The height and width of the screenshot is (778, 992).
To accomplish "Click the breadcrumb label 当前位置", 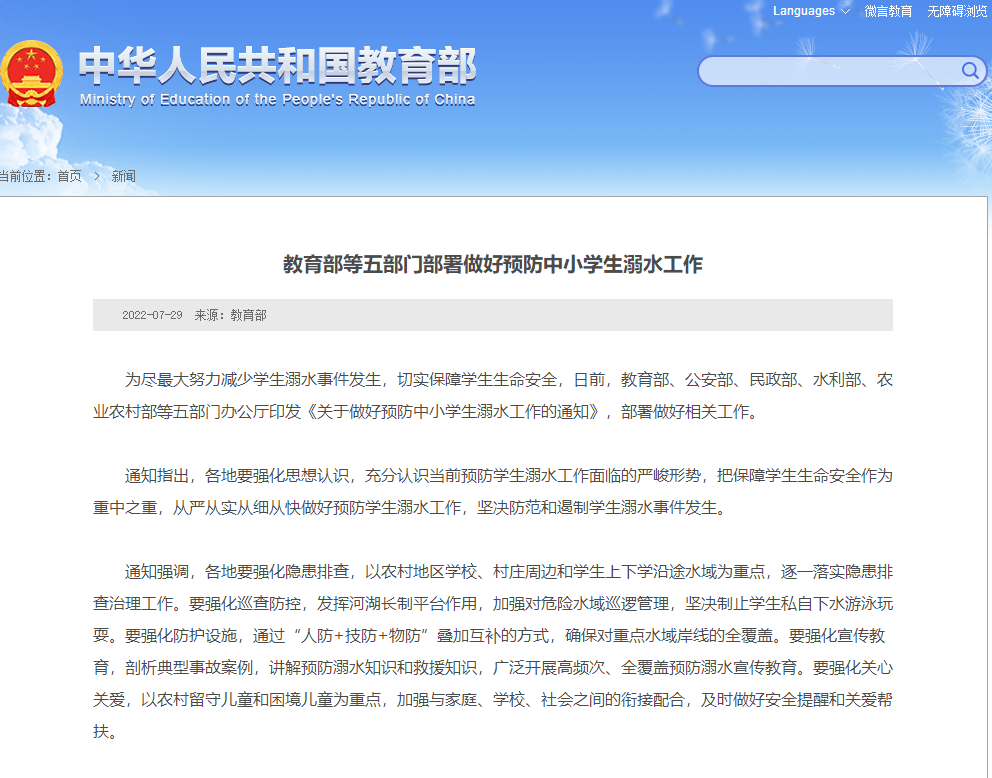I will (x=25, y=176).
